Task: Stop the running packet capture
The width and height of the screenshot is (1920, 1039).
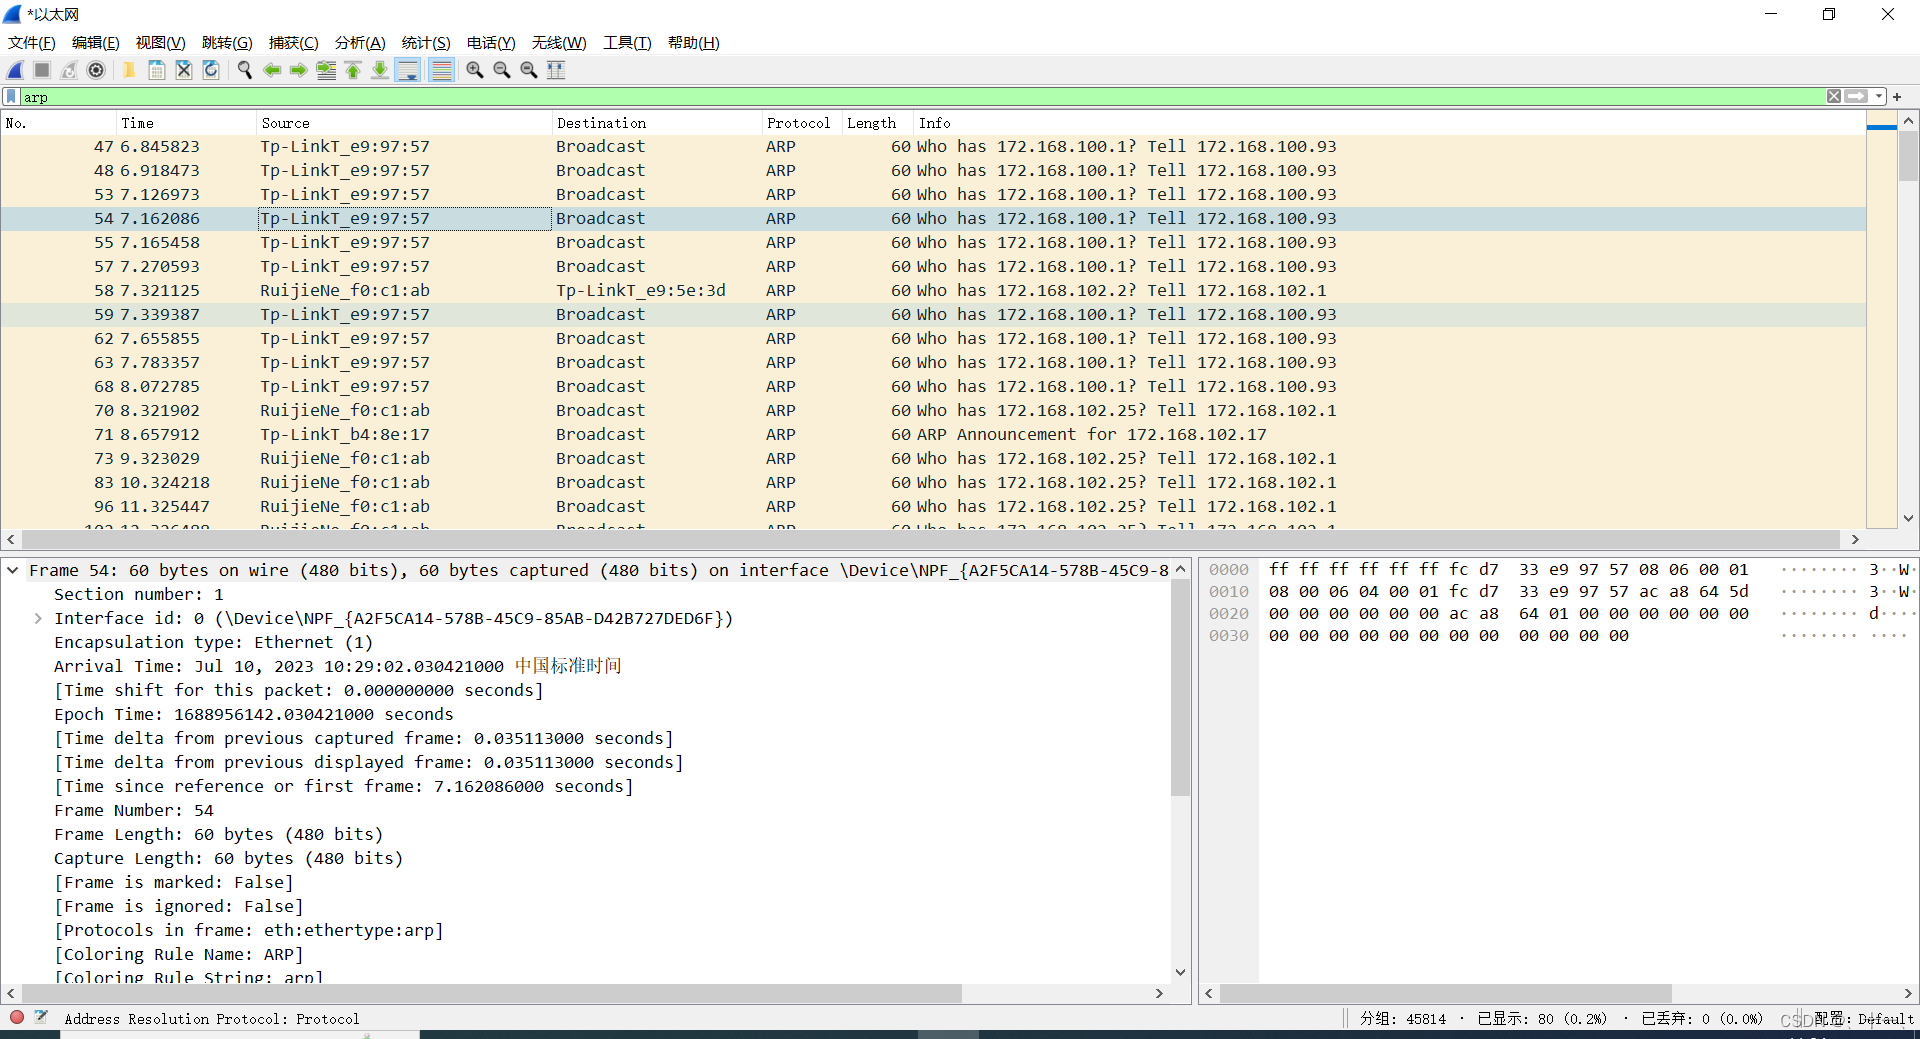Action: [42, 70]
